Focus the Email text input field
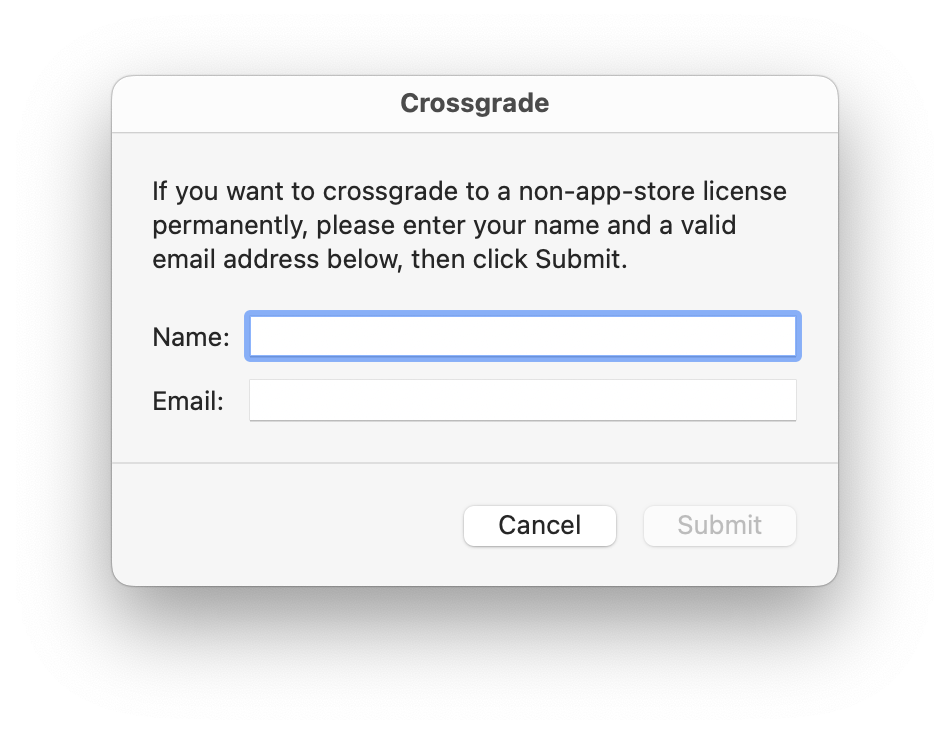Viewport: 950px width, 734px height. tap(522, 400)
